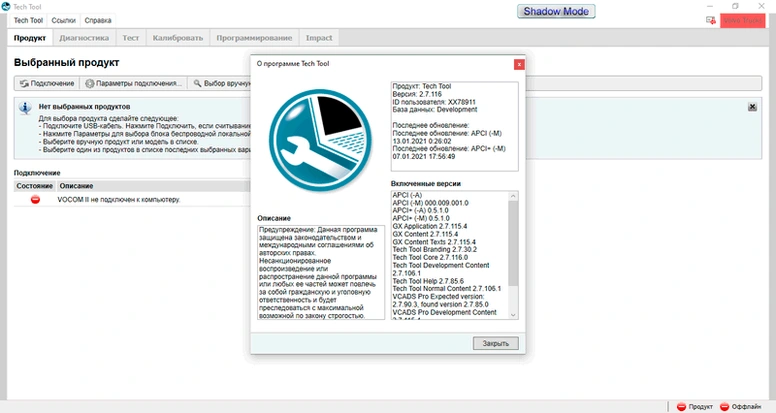Click the Tech Tool wrench-laptop logo

tap(320, 141)
